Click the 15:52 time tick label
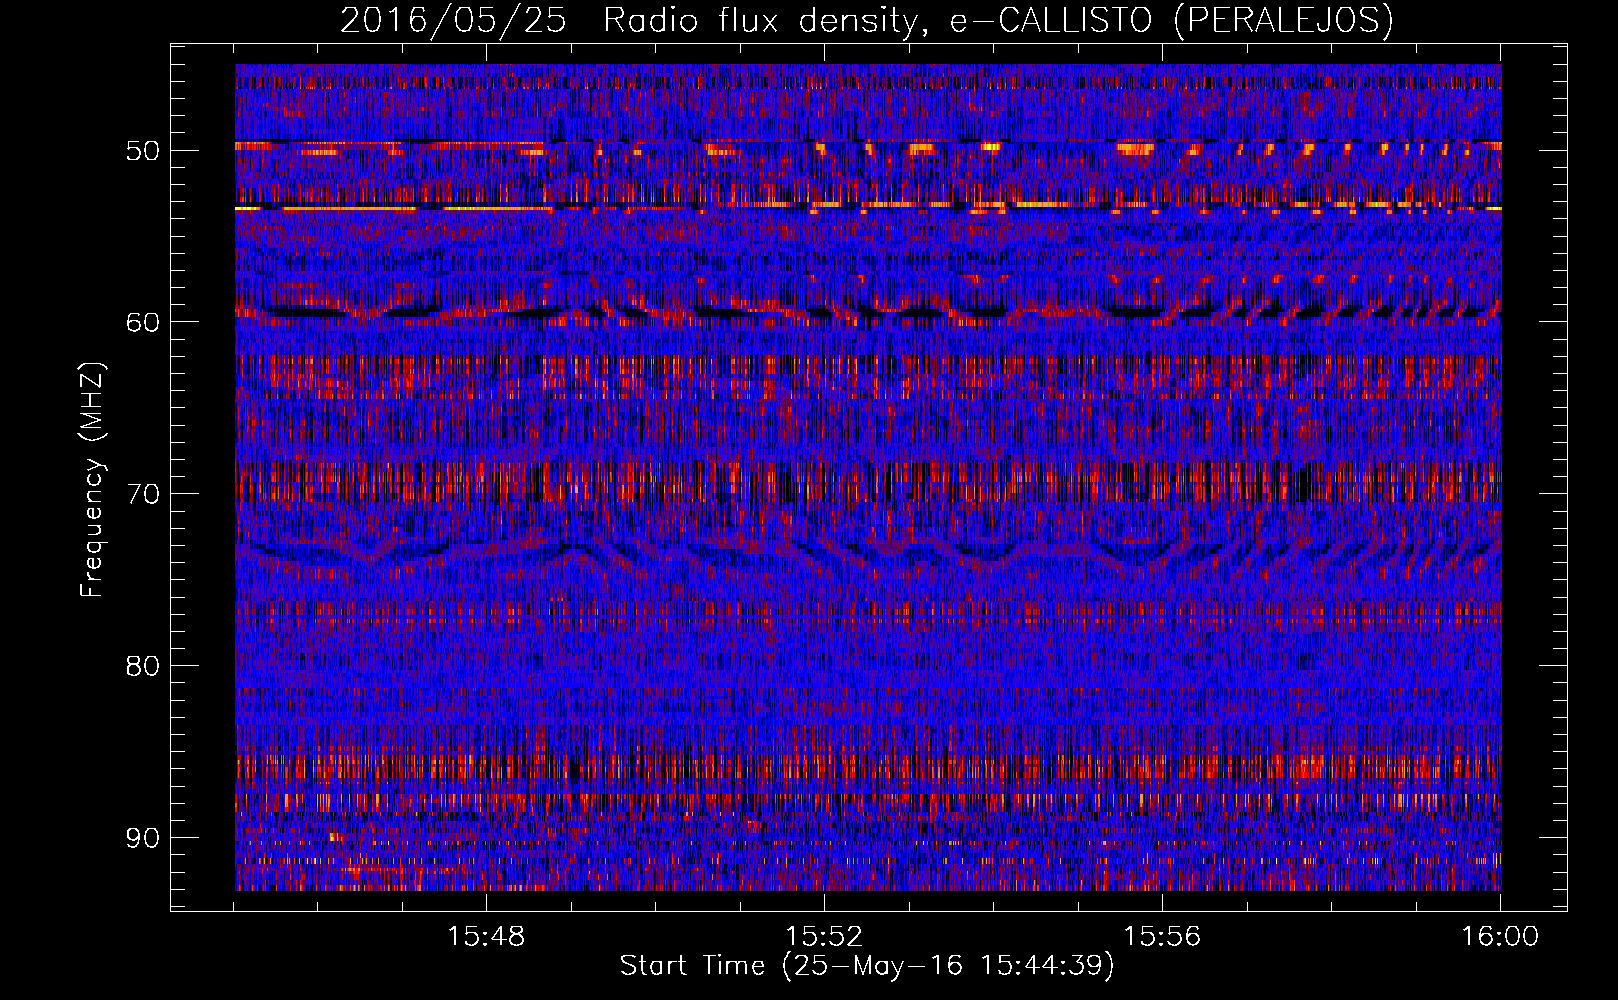Viewport: 1618px width, 1000px height. (x=824, y=937)
